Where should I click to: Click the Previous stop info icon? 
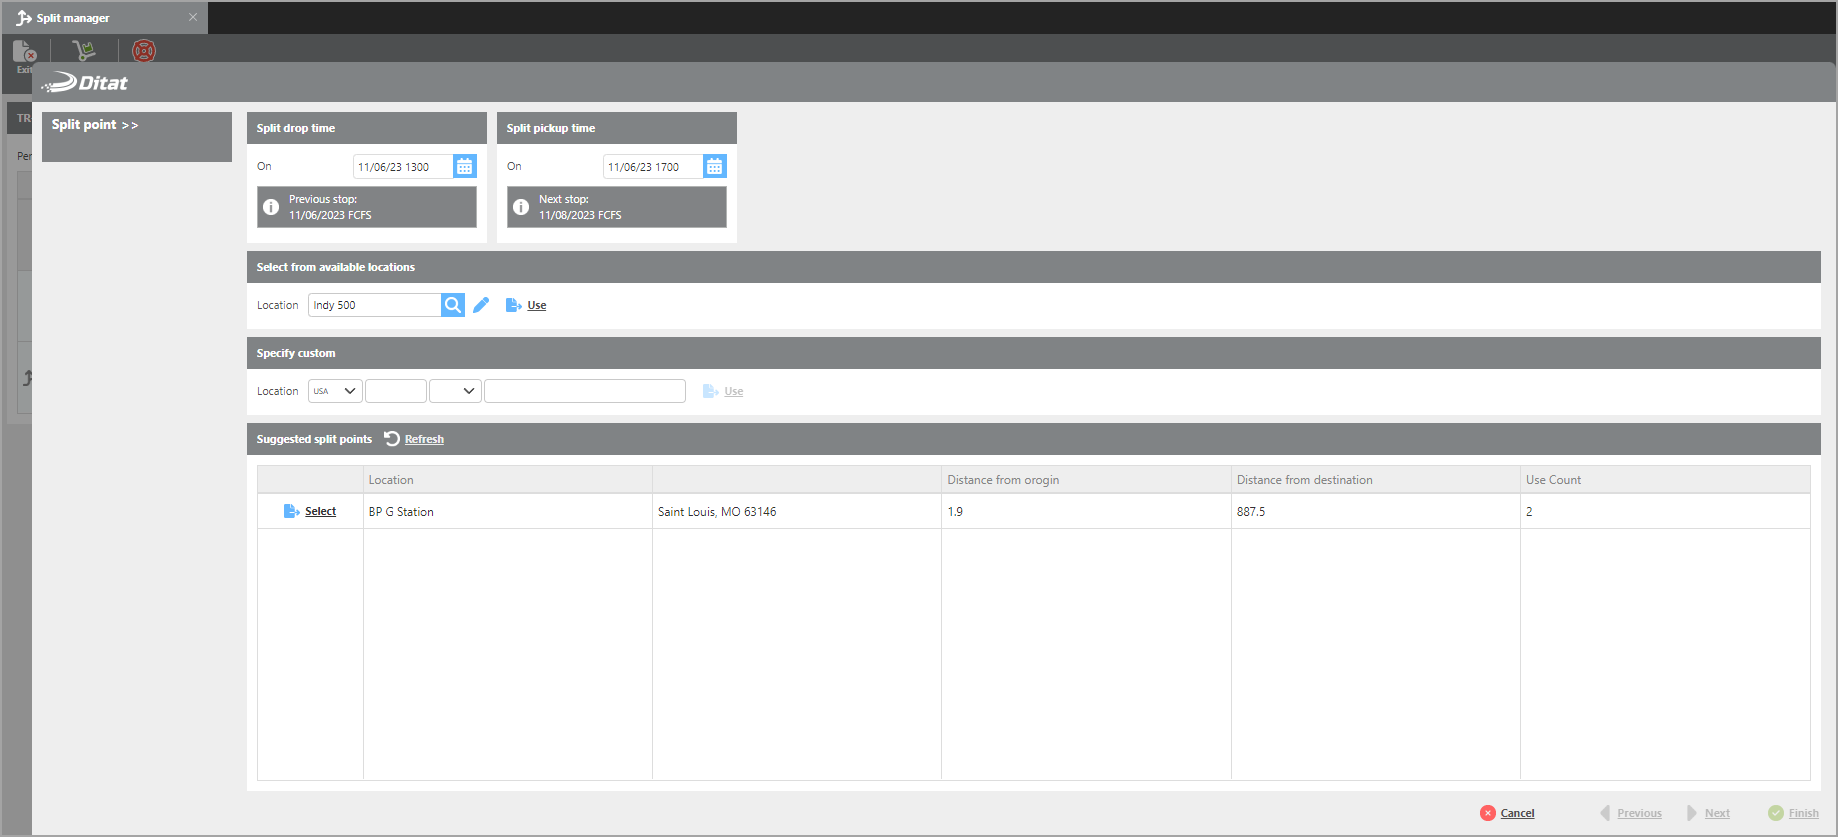click(x=271, y=207)
